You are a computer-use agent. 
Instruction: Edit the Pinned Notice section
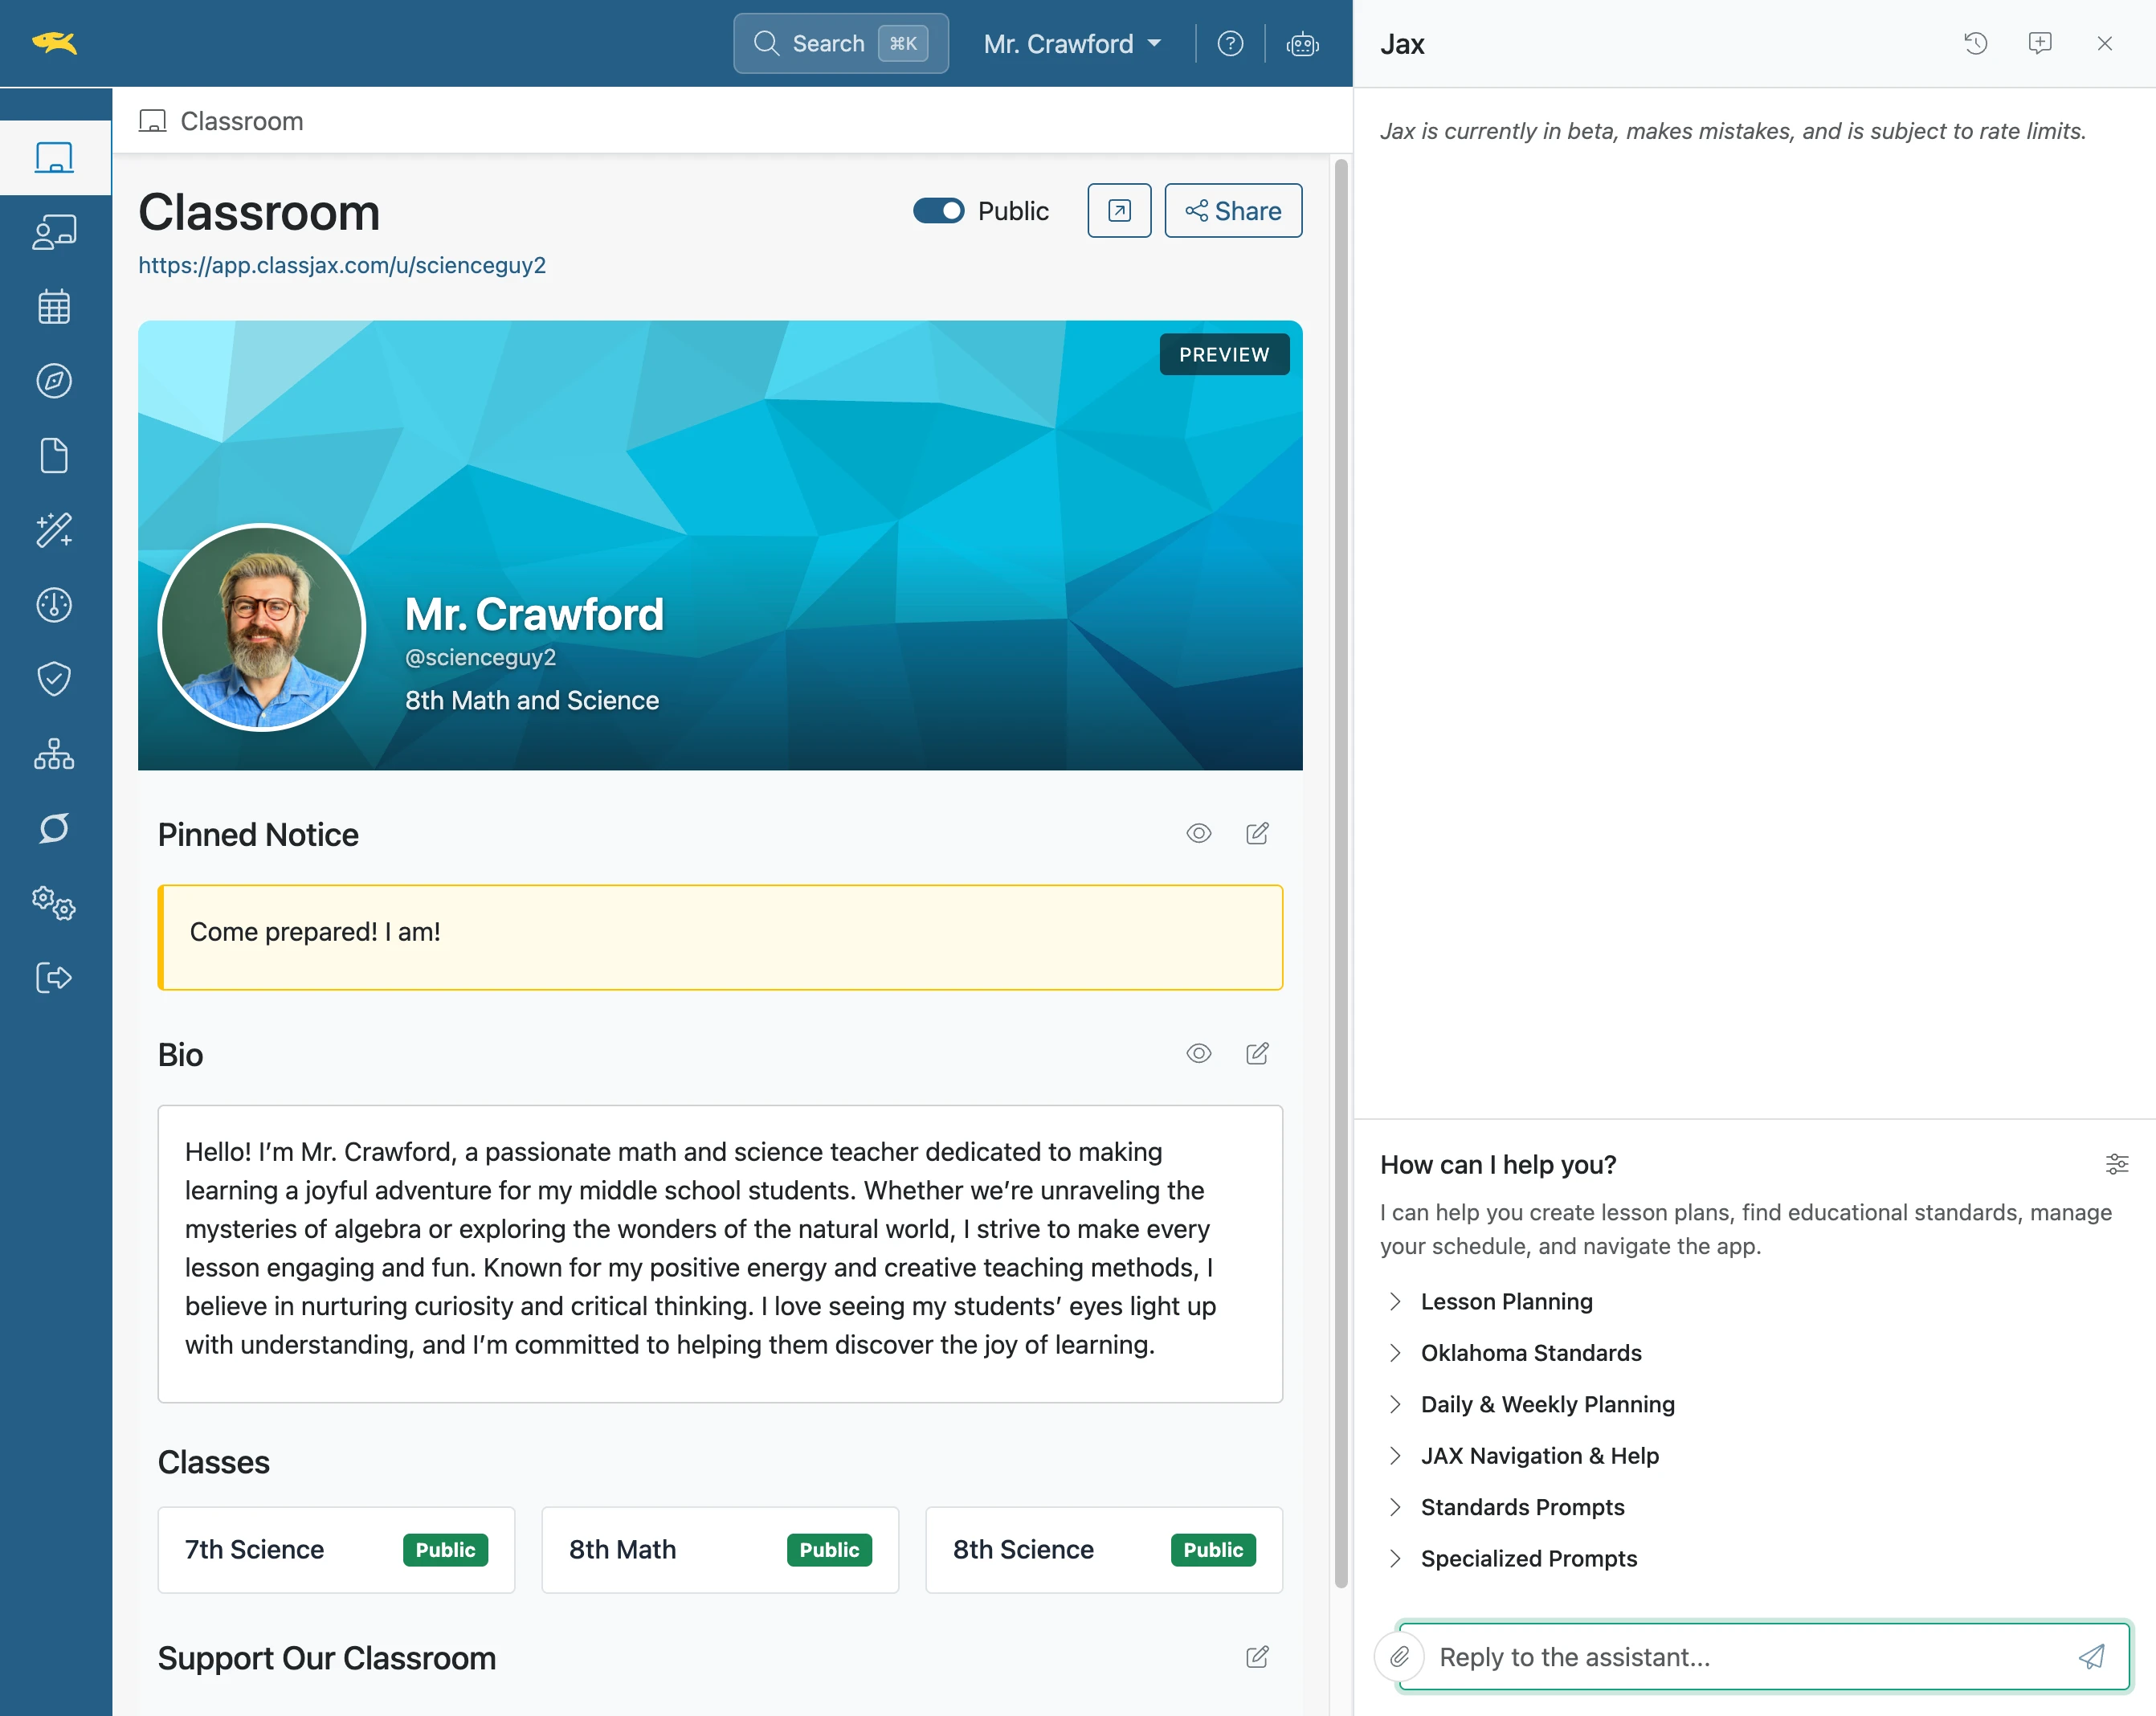click(x=1257, y=834)
